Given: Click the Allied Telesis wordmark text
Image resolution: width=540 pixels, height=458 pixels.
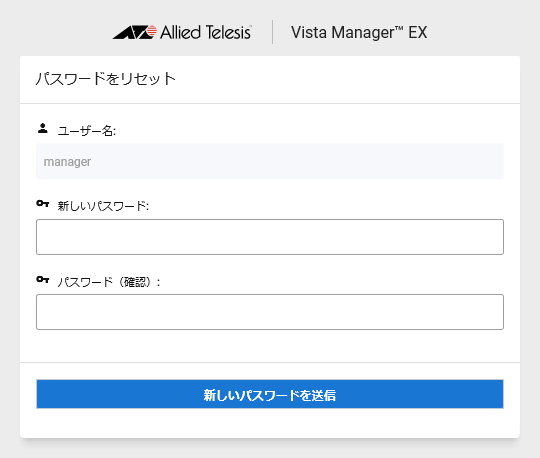Looking at the screenshot, I should (206, 32).
